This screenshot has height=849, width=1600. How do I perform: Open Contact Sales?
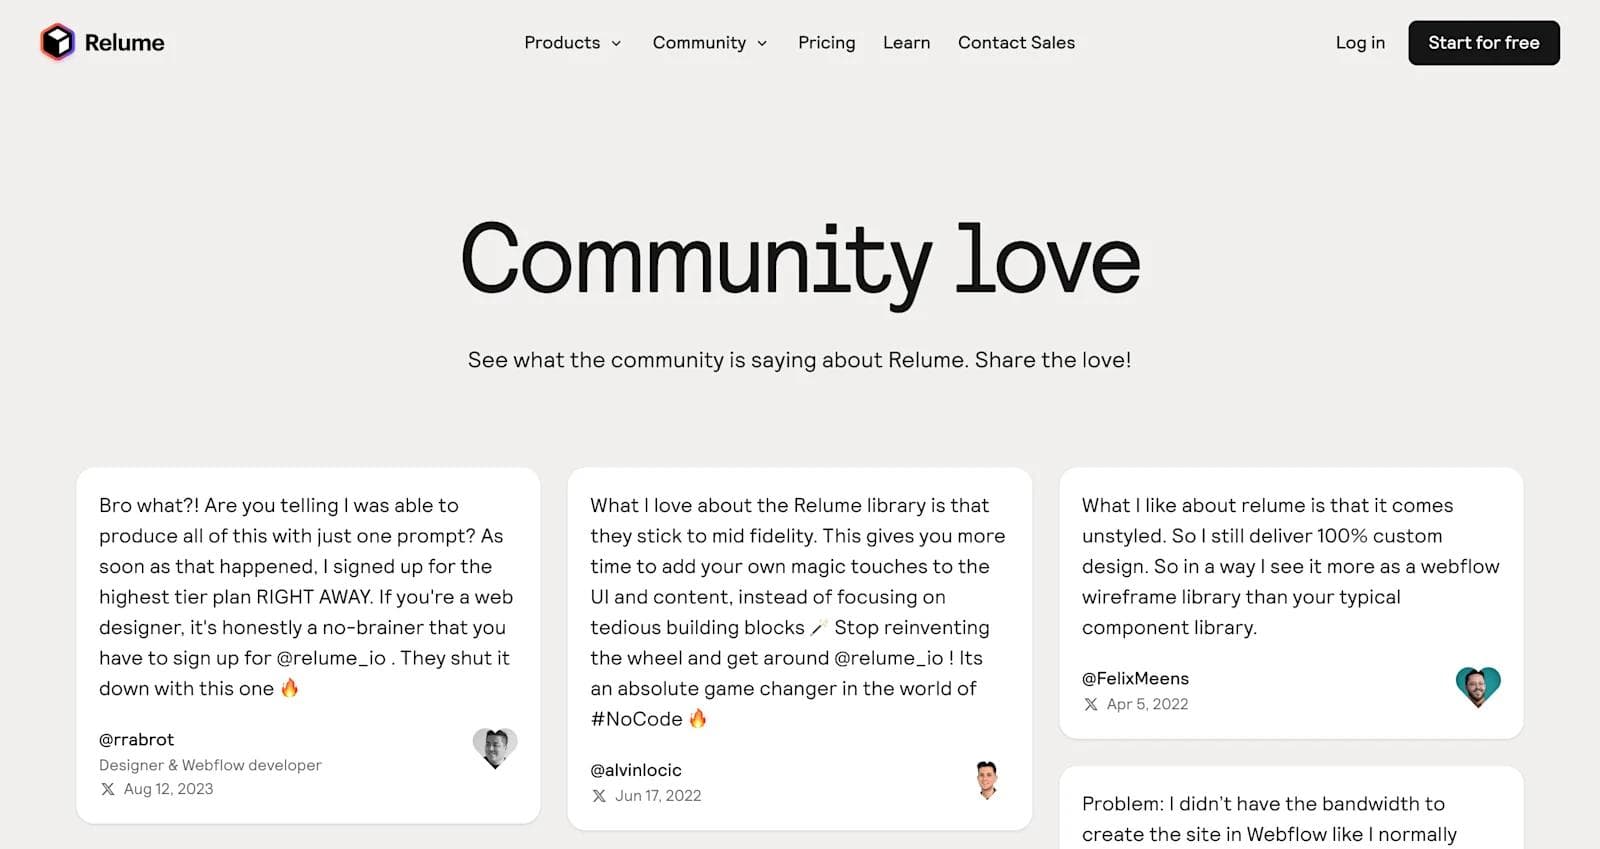coord(1016,43)
